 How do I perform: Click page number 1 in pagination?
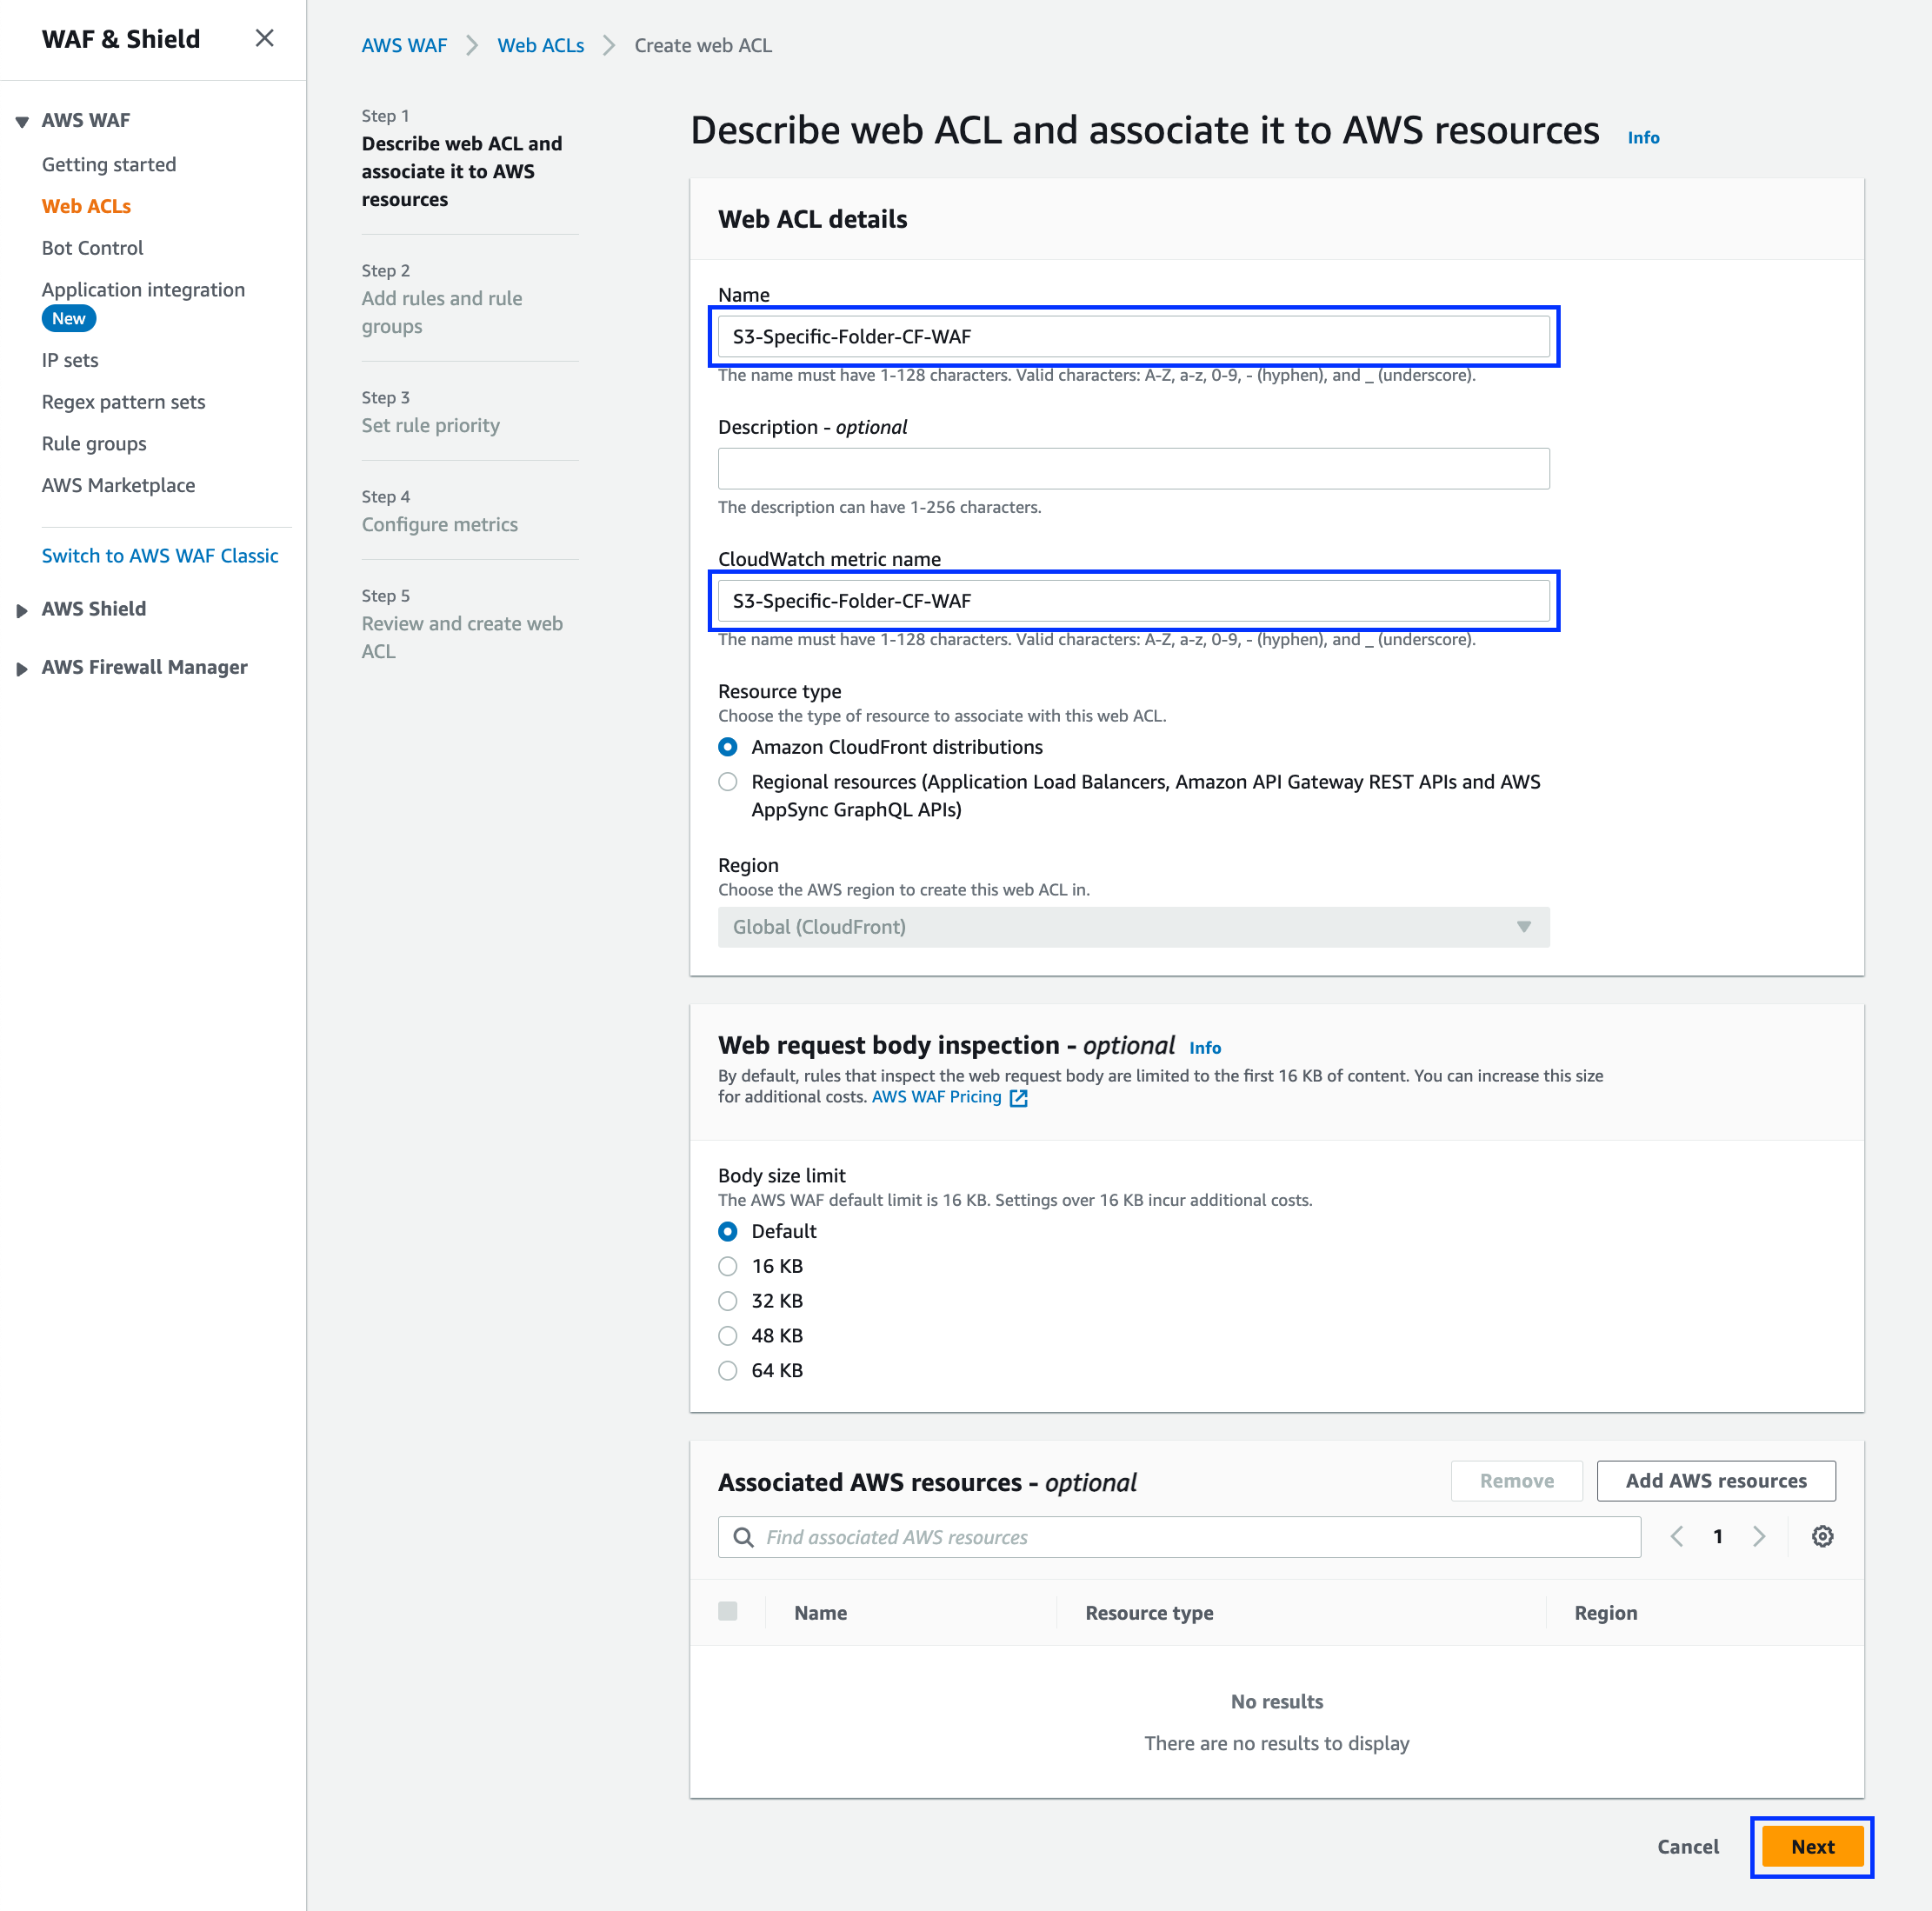tap(1718, 1537)
